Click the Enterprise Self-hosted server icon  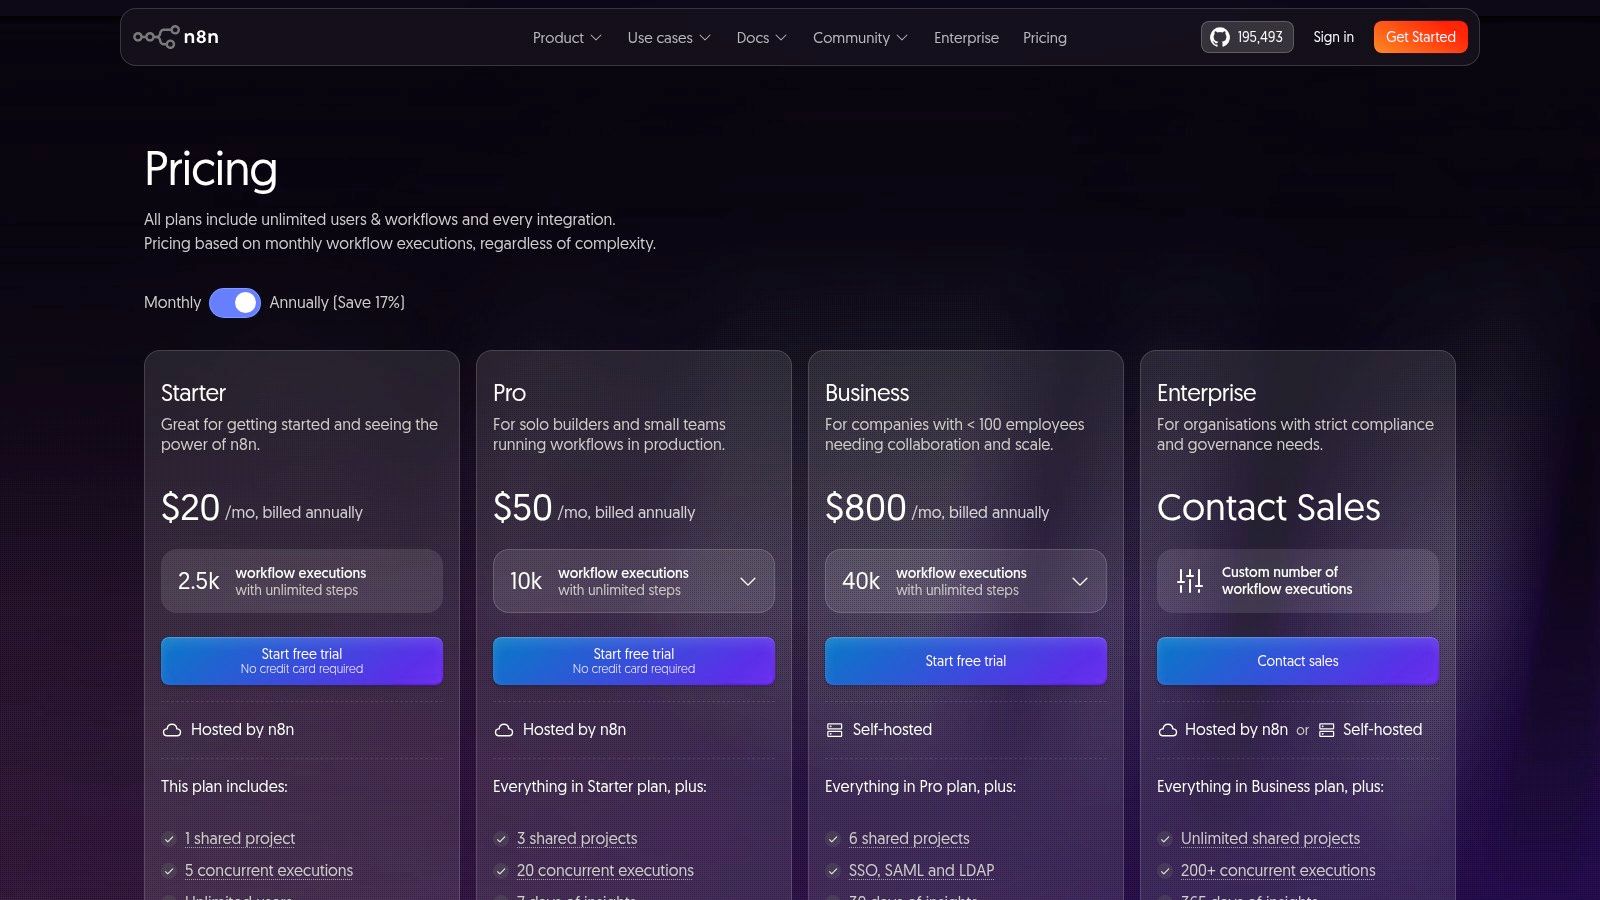(1327, 730)
